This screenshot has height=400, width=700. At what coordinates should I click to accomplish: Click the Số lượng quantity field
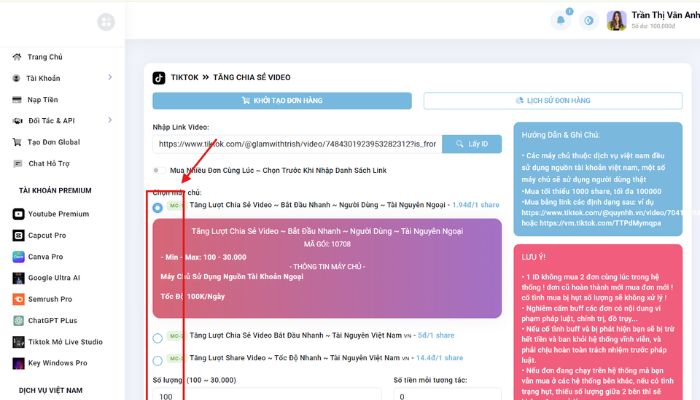267,395
